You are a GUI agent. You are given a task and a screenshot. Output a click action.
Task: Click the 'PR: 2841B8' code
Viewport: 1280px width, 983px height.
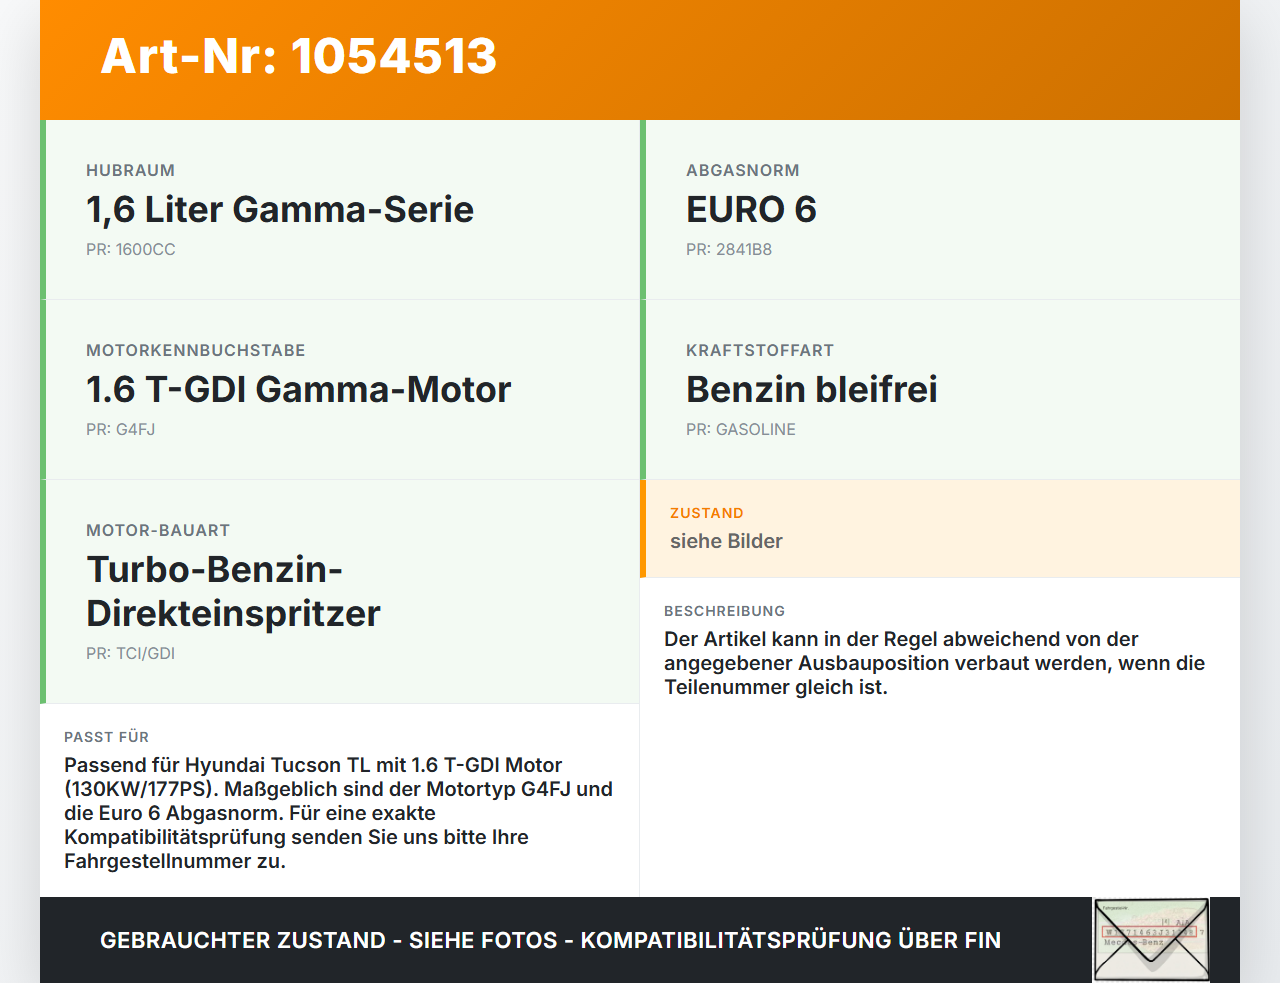(x=729, y=250)
